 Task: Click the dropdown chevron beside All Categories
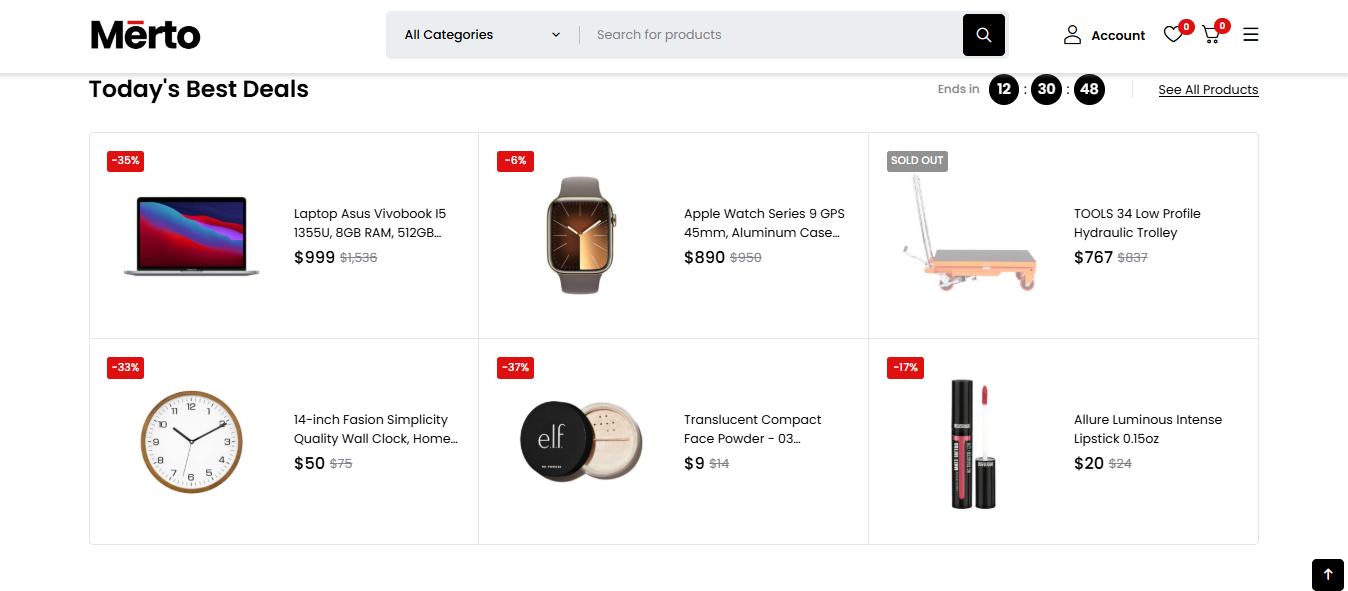[x=556, y=35]
